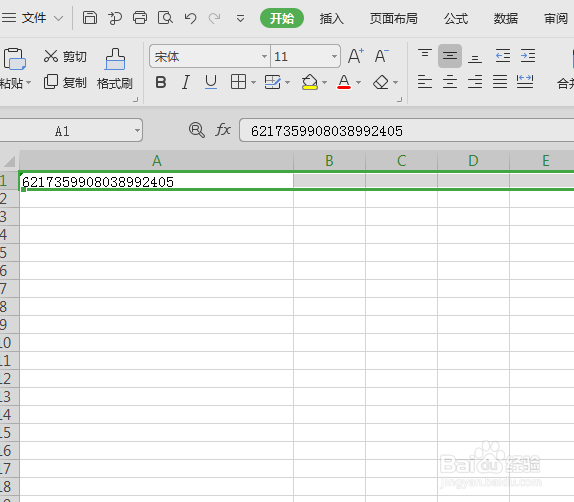Select Format Painter (格式刷) brush
This screenshot has width=574, height=502.
tap(115, 69)
